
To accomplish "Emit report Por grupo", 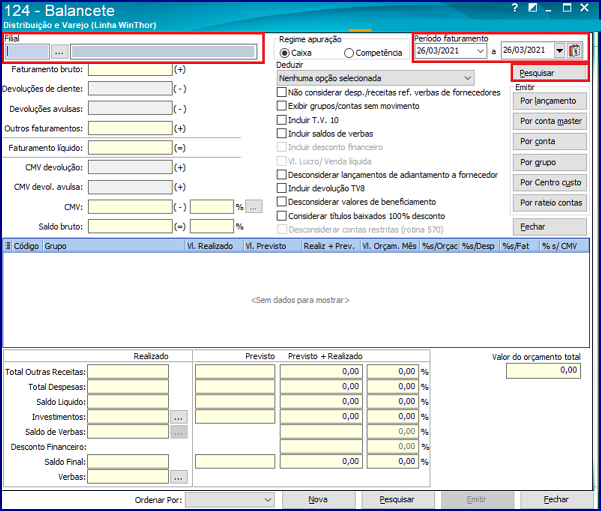I will [x=550, y=162].
